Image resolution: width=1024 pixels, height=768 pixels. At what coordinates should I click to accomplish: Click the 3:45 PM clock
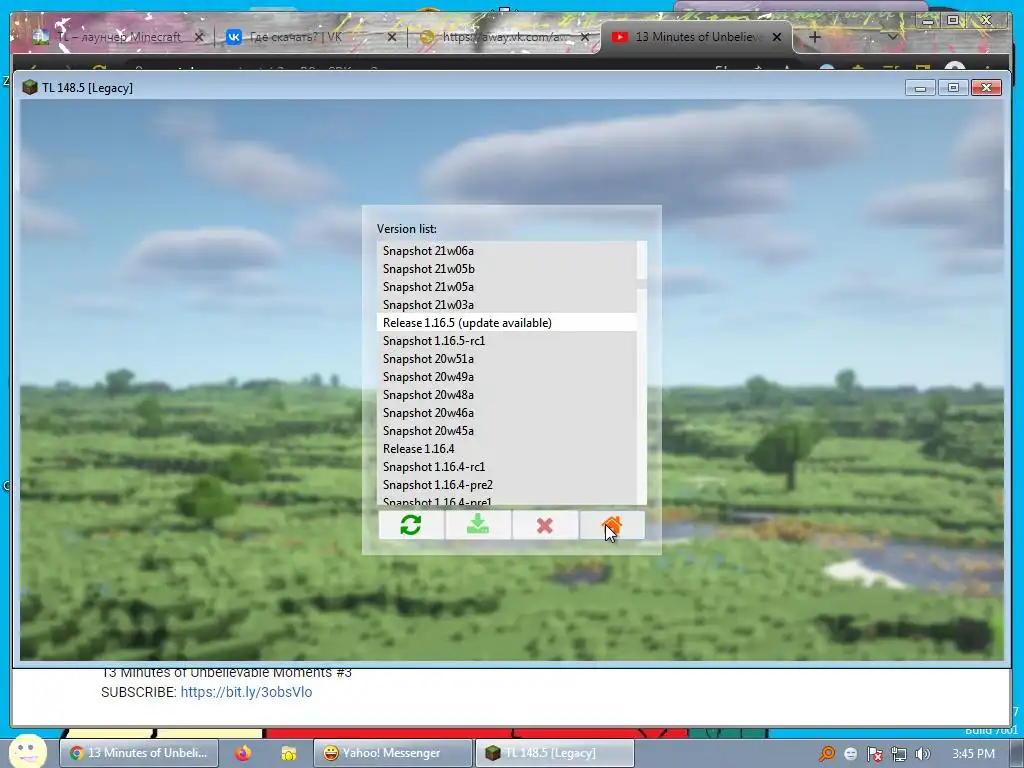click(x=973, y=754)
